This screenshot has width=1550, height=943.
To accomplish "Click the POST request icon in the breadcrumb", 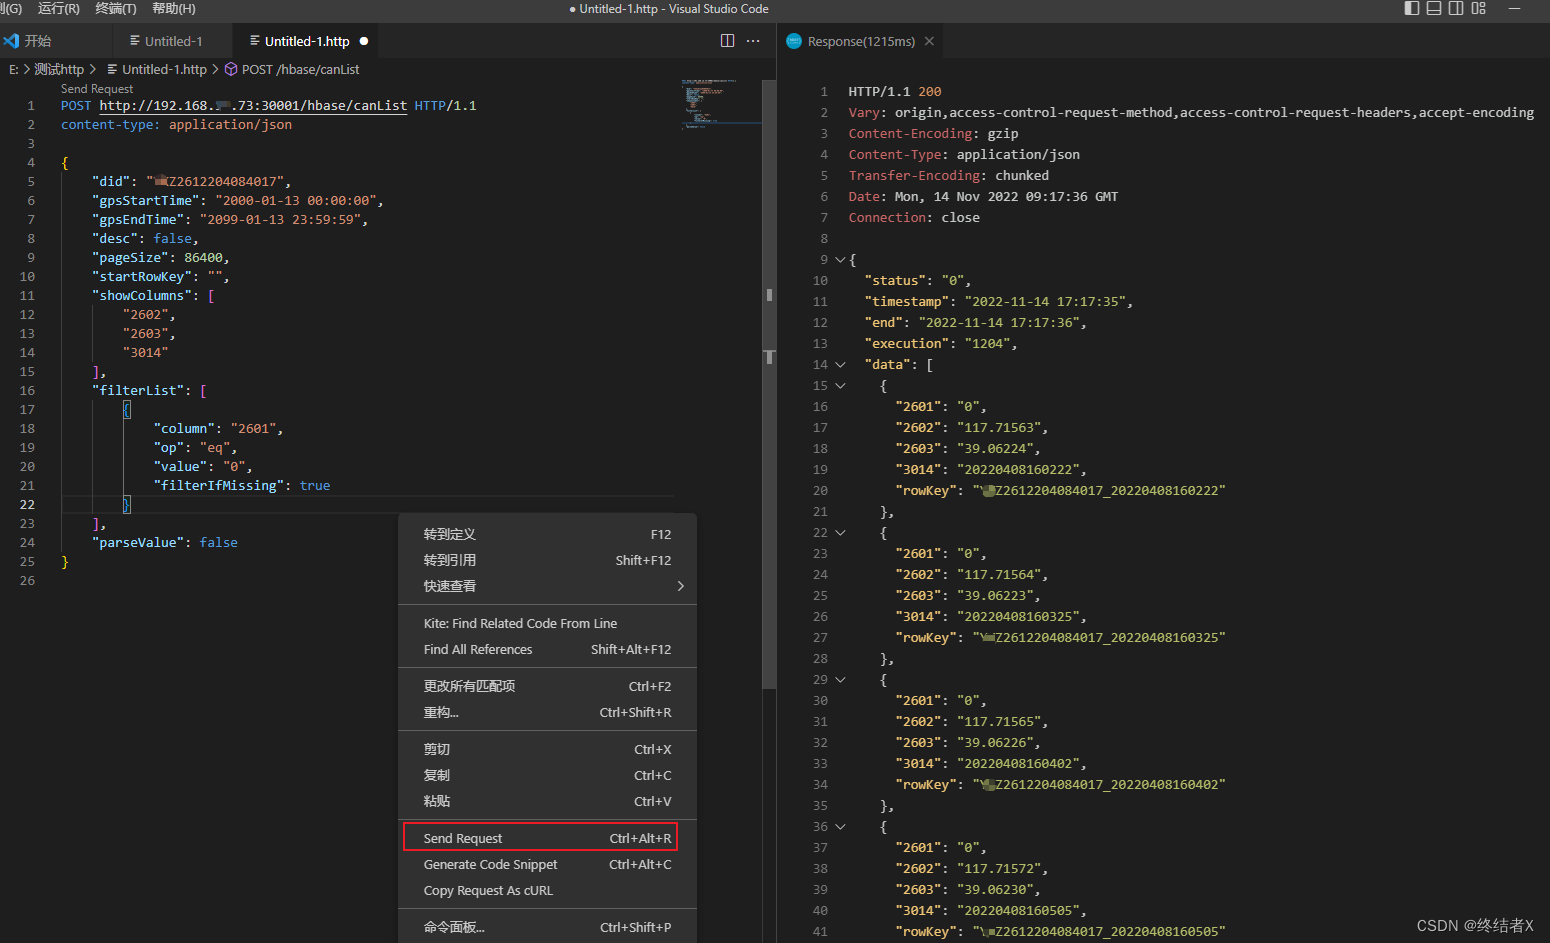I will (x=230, y=69).
